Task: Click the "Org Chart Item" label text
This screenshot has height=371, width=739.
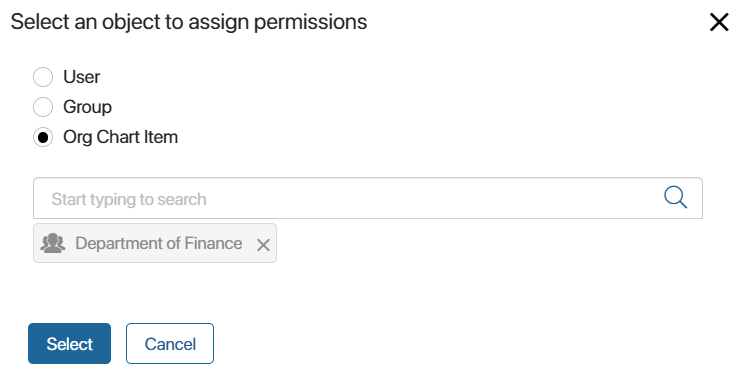Action: pos(121,137)
